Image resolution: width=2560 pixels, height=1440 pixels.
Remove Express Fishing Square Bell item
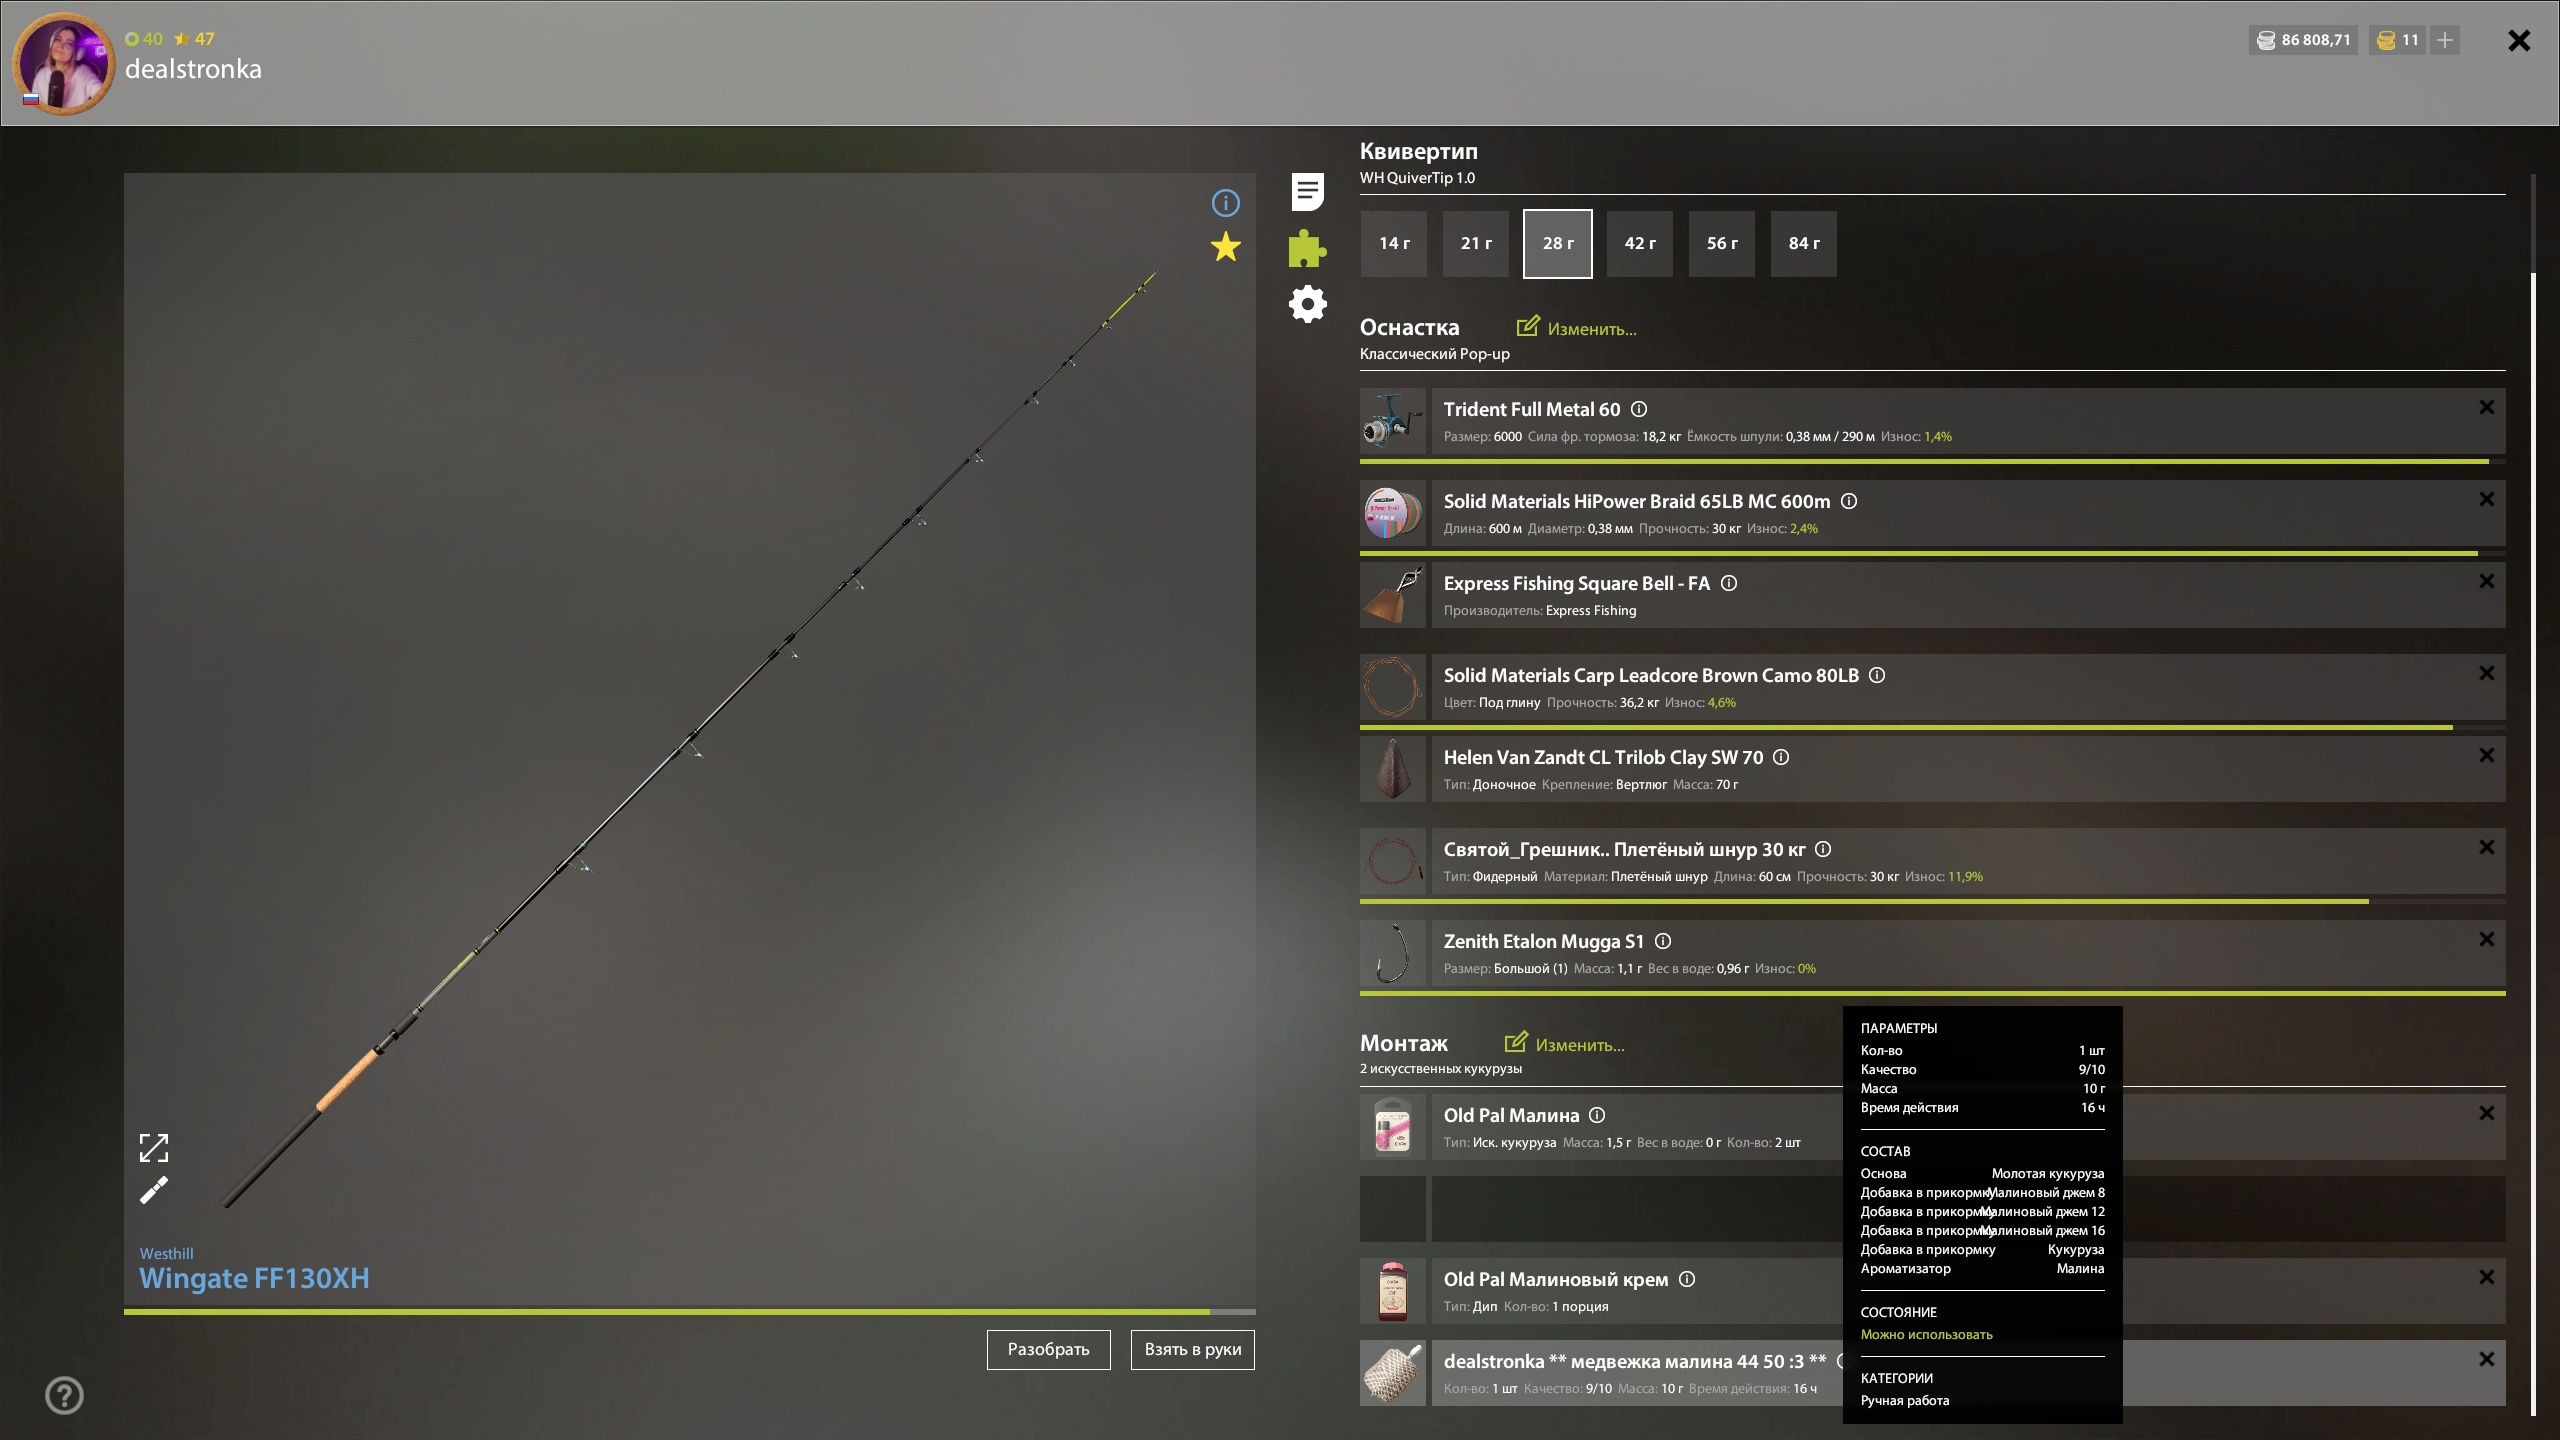click(x=2486, y=581)
